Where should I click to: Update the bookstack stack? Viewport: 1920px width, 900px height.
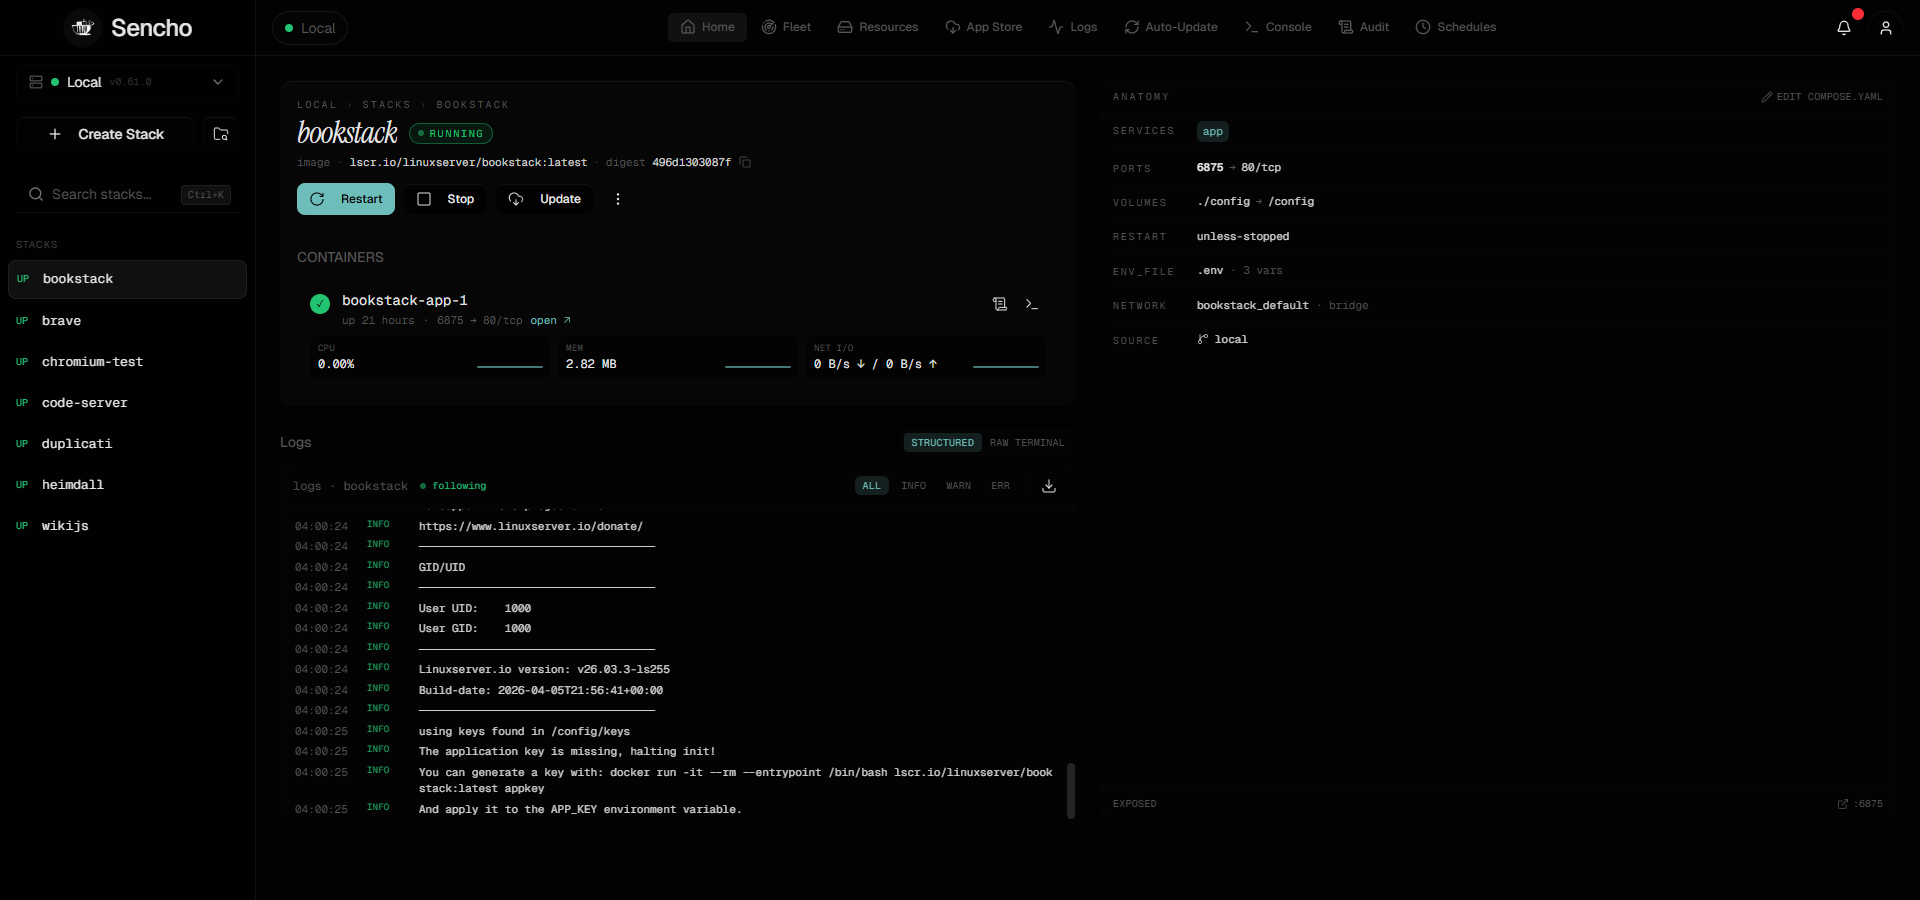click(x=545, y=199)
